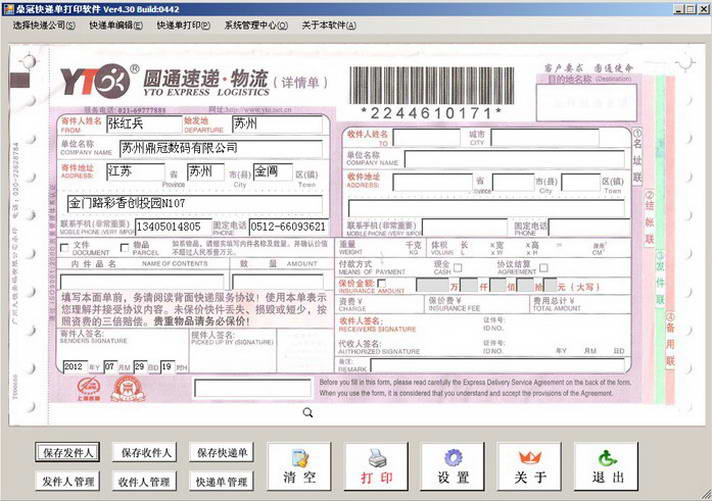712x501 pixels.
Task: Click sender street address field 金门路彩香创投园
Action: pyautogui.click(x=195, y=204)
